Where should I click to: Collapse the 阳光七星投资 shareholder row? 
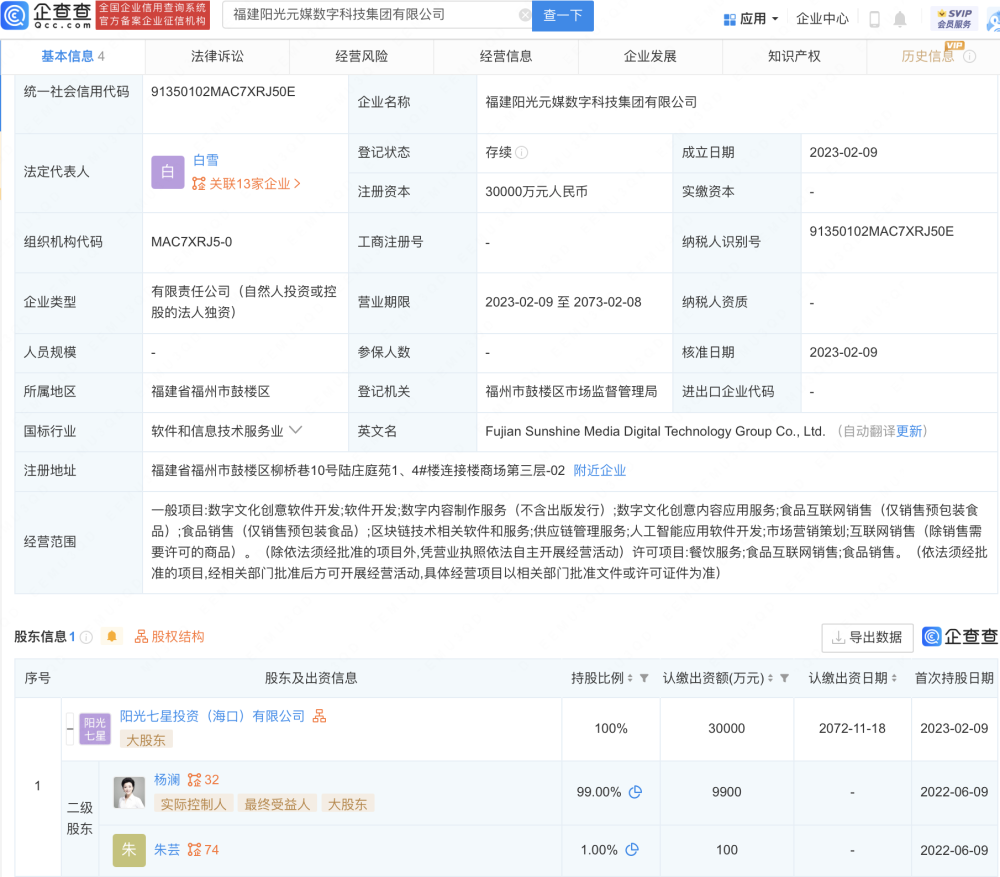coord(70,729)
